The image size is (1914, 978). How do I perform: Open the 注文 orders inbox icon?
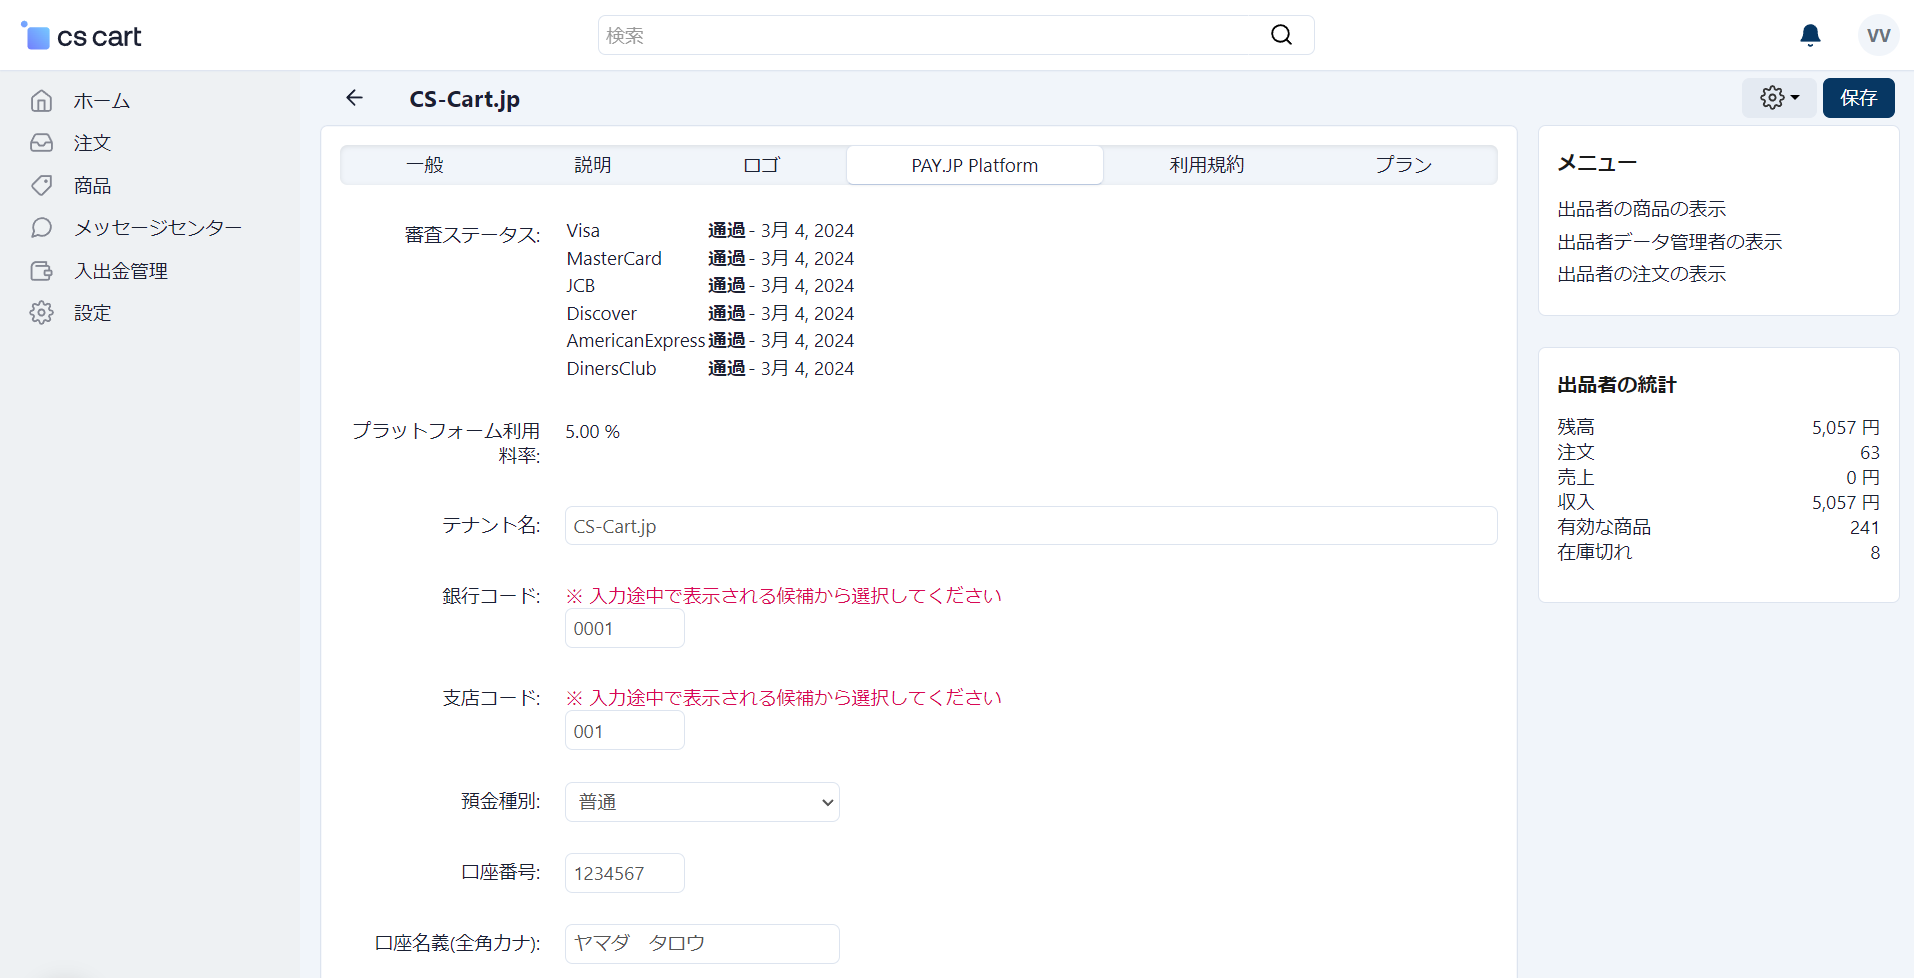[41, 143]
